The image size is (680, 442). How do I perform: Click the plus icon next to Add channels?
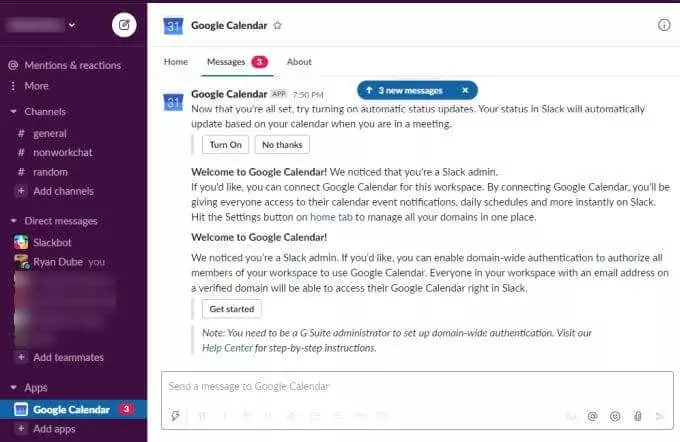point(20,191)
